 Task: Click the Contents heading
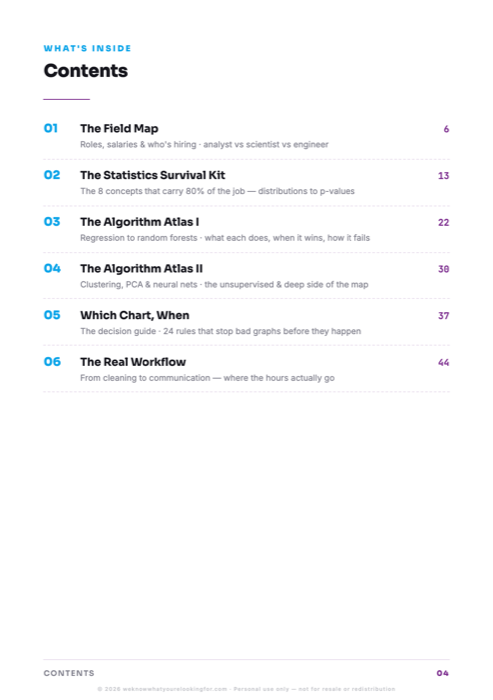pos(86,71)
